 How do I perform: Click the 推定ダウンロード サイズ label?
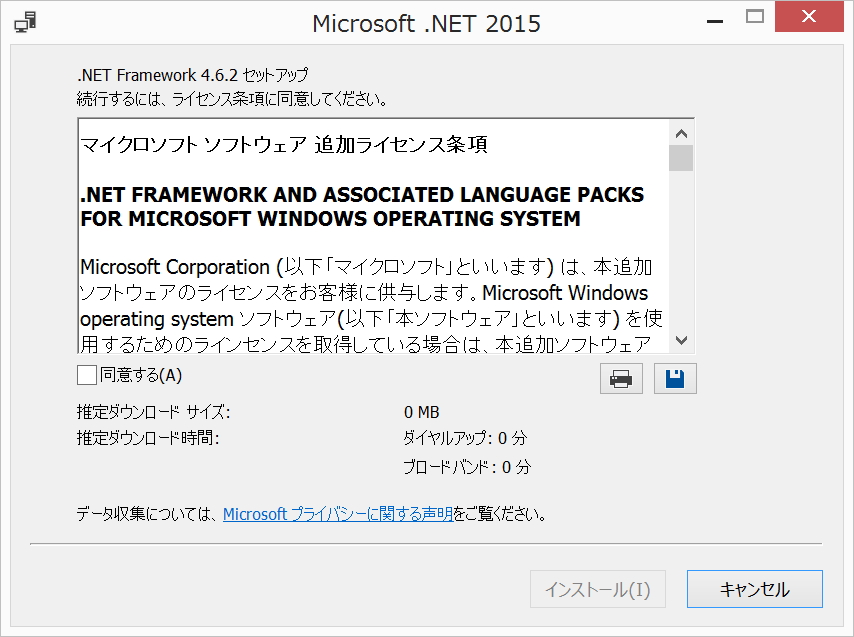coord(148,411)
